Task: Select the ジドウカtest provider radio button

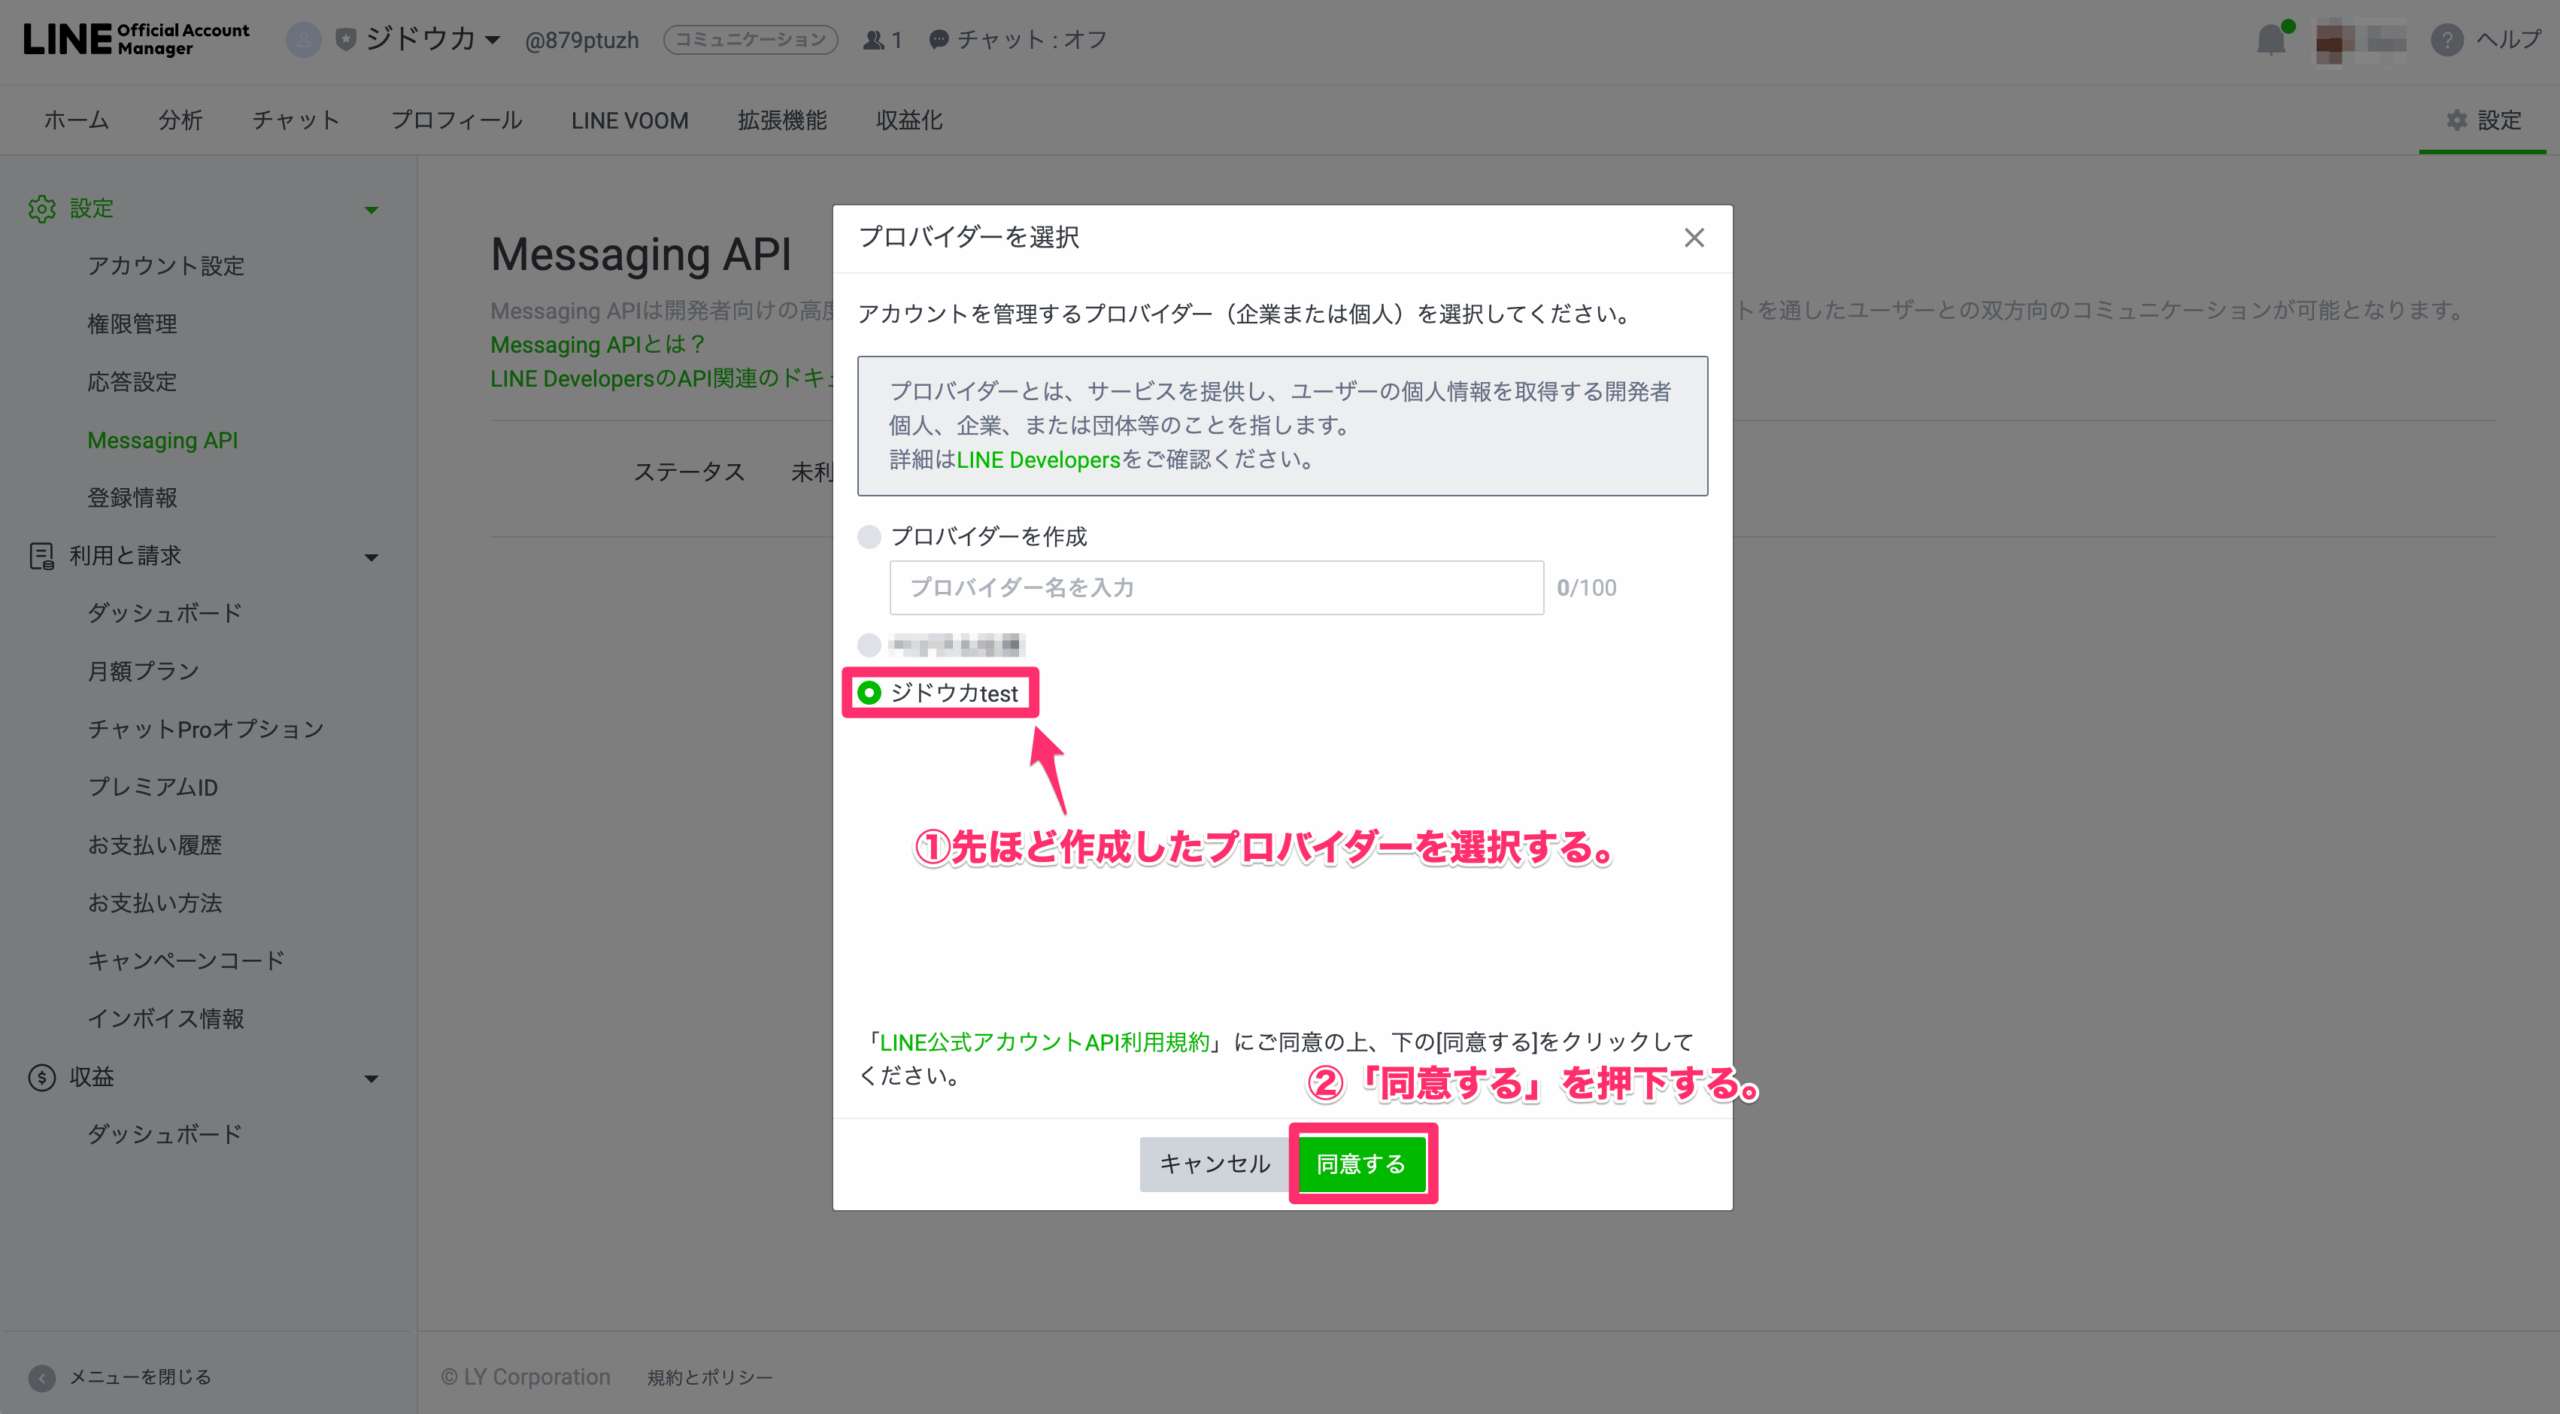Action: (x=869, y=693)
